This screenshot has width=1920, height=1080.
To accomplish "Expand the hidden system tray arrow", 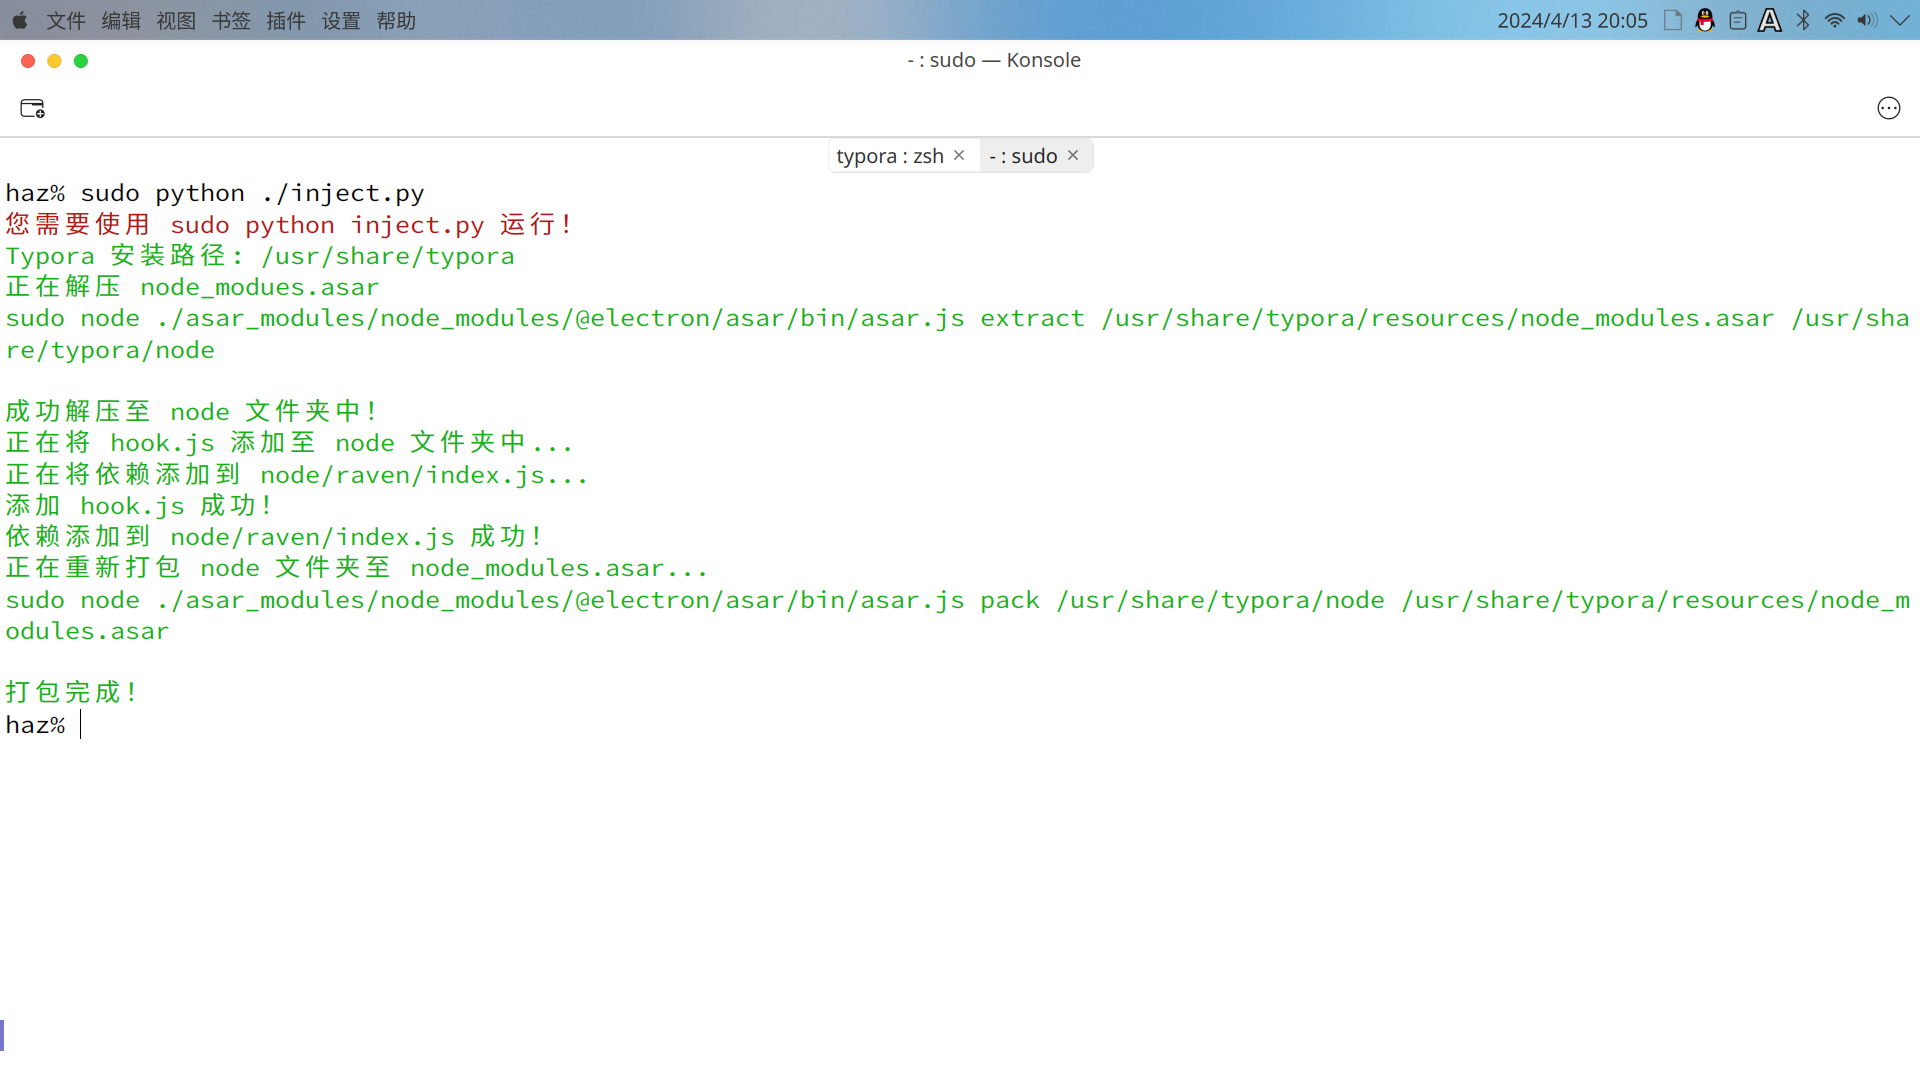I will (1900, 20).
